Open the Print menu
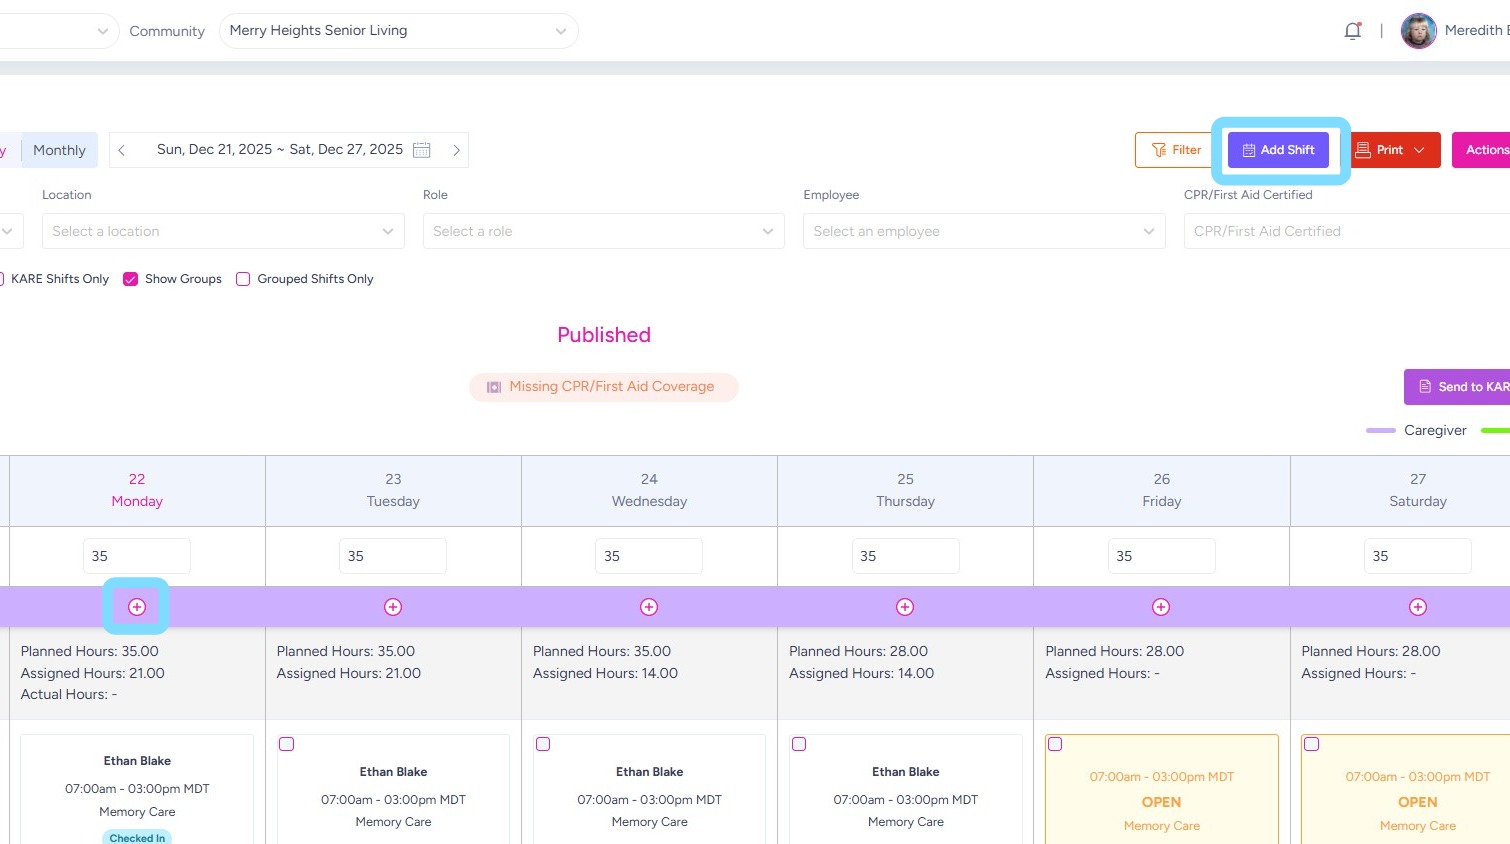Image resolution: width=1510 pixels, height=844 pixels. [1395, 150]
